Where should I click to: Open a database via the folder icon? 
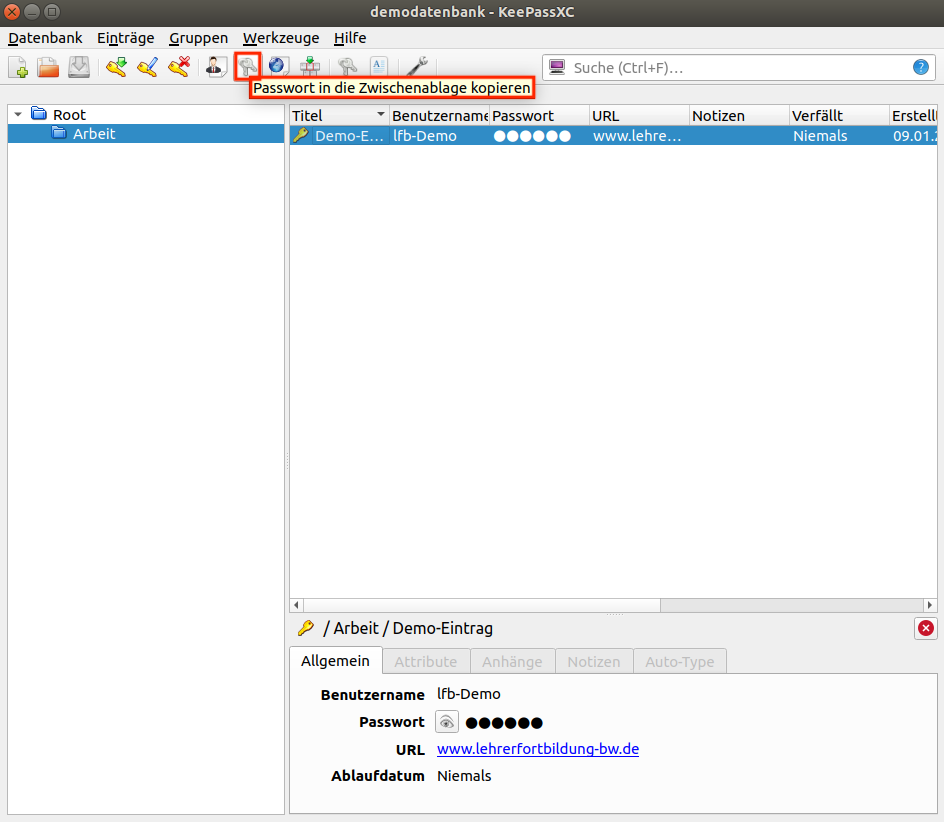click(48, 67)
